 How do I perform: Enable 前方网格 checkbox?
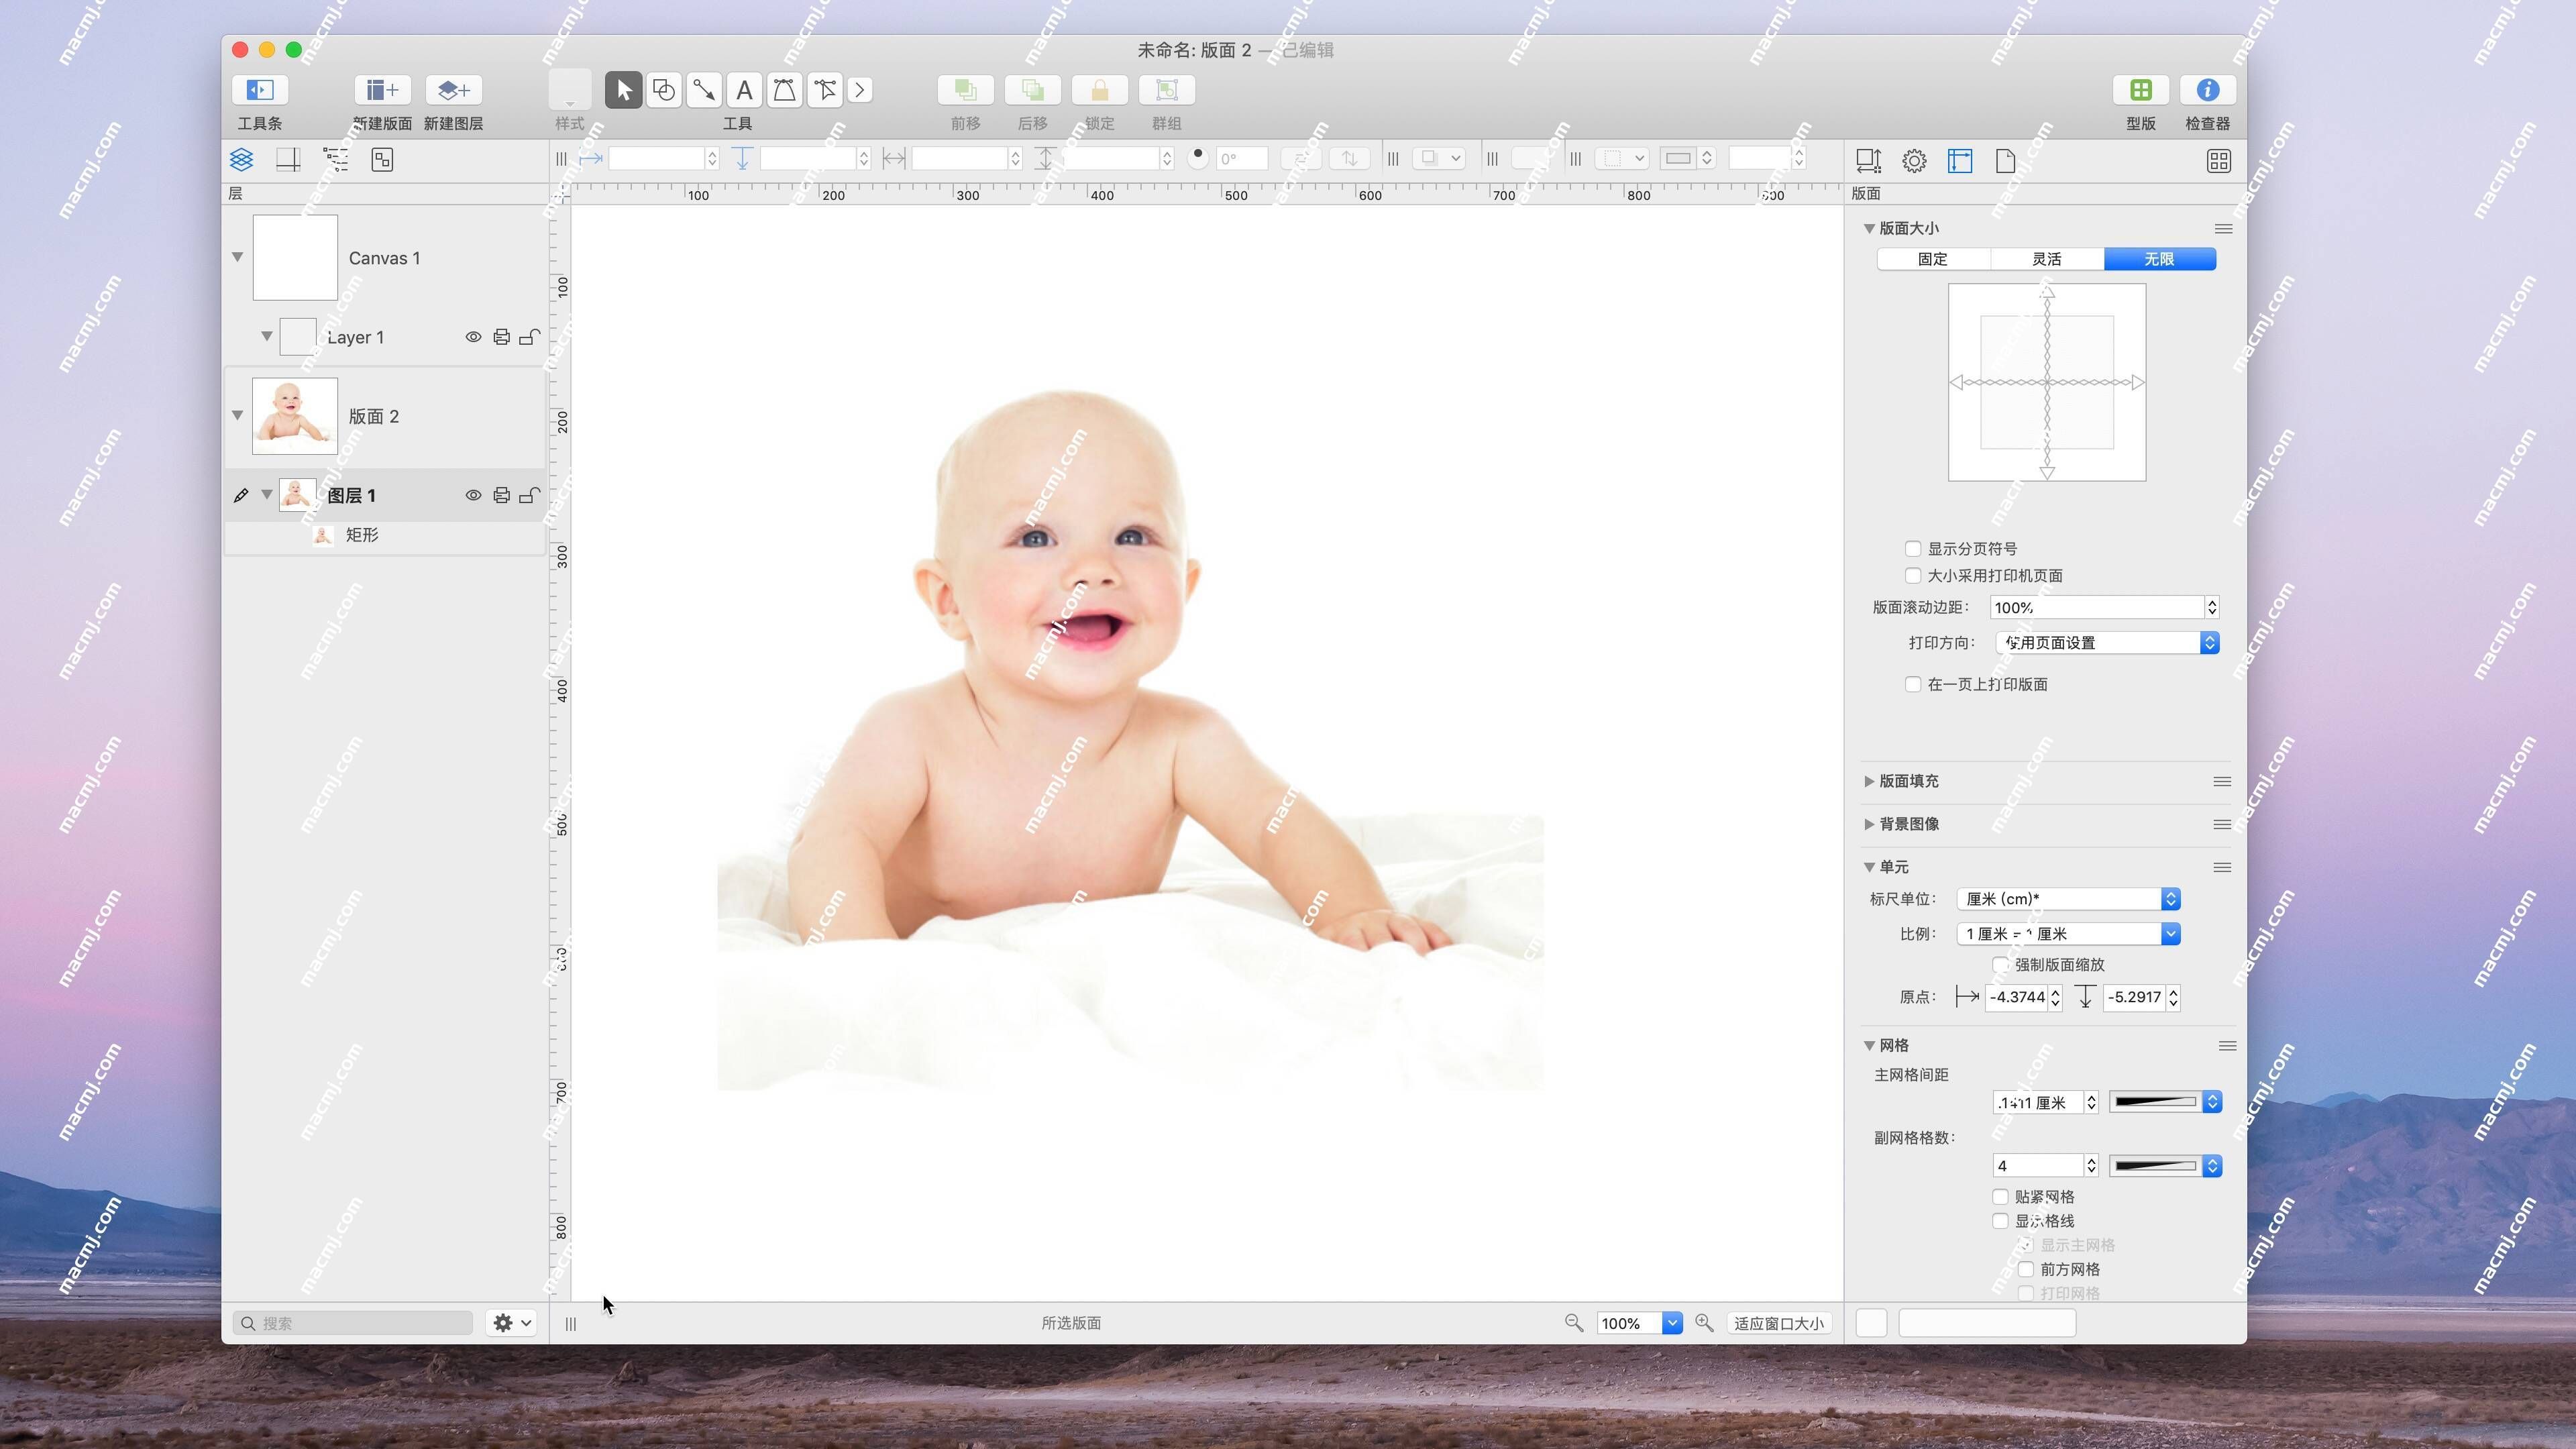pyautogui.click(x=2026, y=1270)
